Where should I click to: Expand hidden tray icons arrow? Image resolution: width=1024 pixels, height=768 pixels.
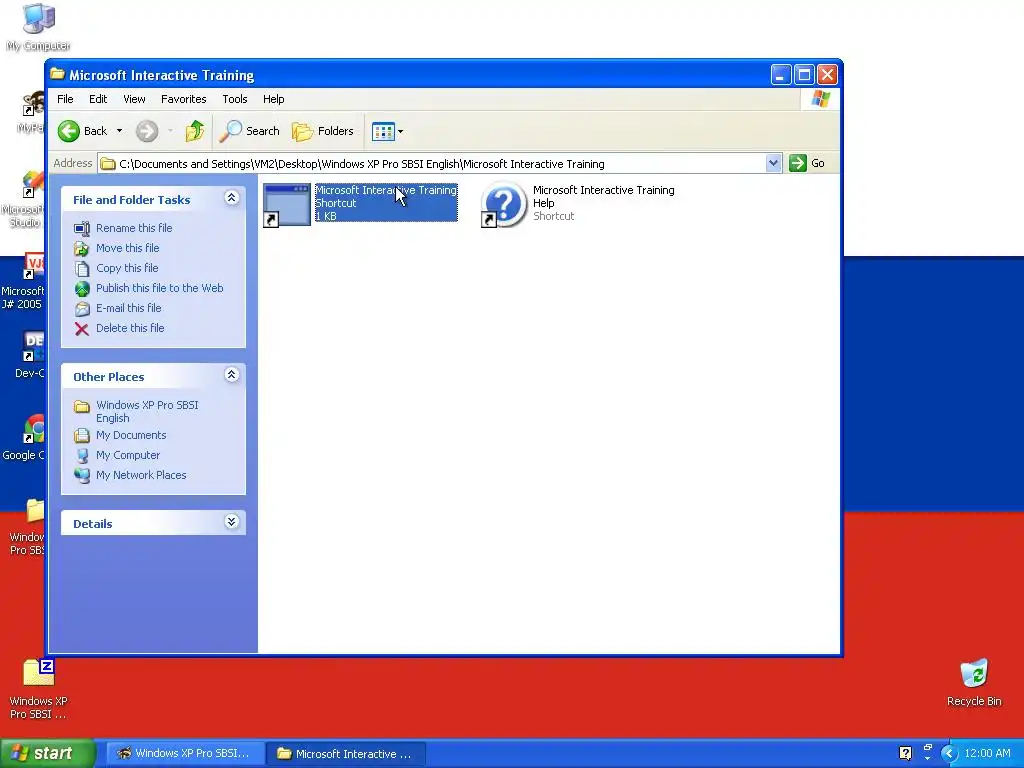pos(949,754)
